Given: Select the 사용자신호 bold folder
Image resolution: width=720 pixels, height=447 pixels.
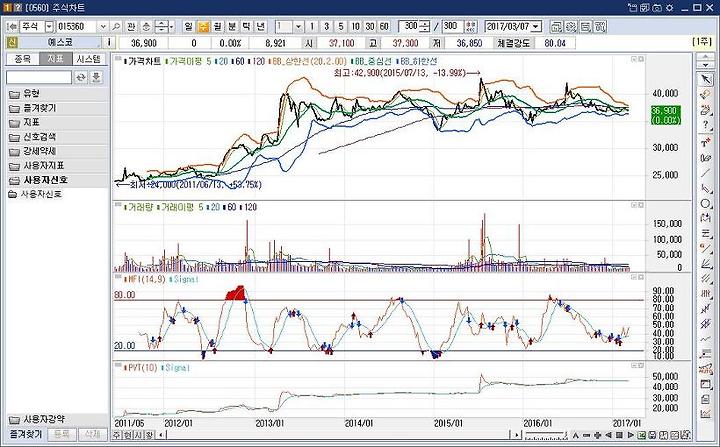Looking at the screenshot, I should point(57,180).
